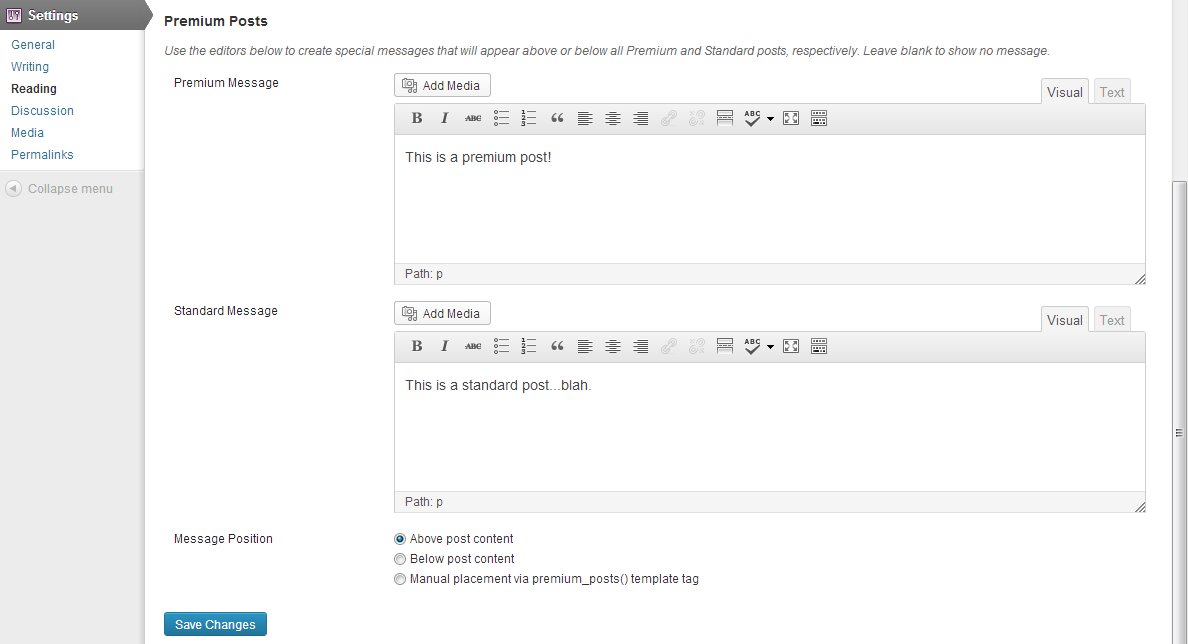The height and width of the screenshot is (644, 1188).
Task: Add Media to Premium Message
Action: click(442, 85)
